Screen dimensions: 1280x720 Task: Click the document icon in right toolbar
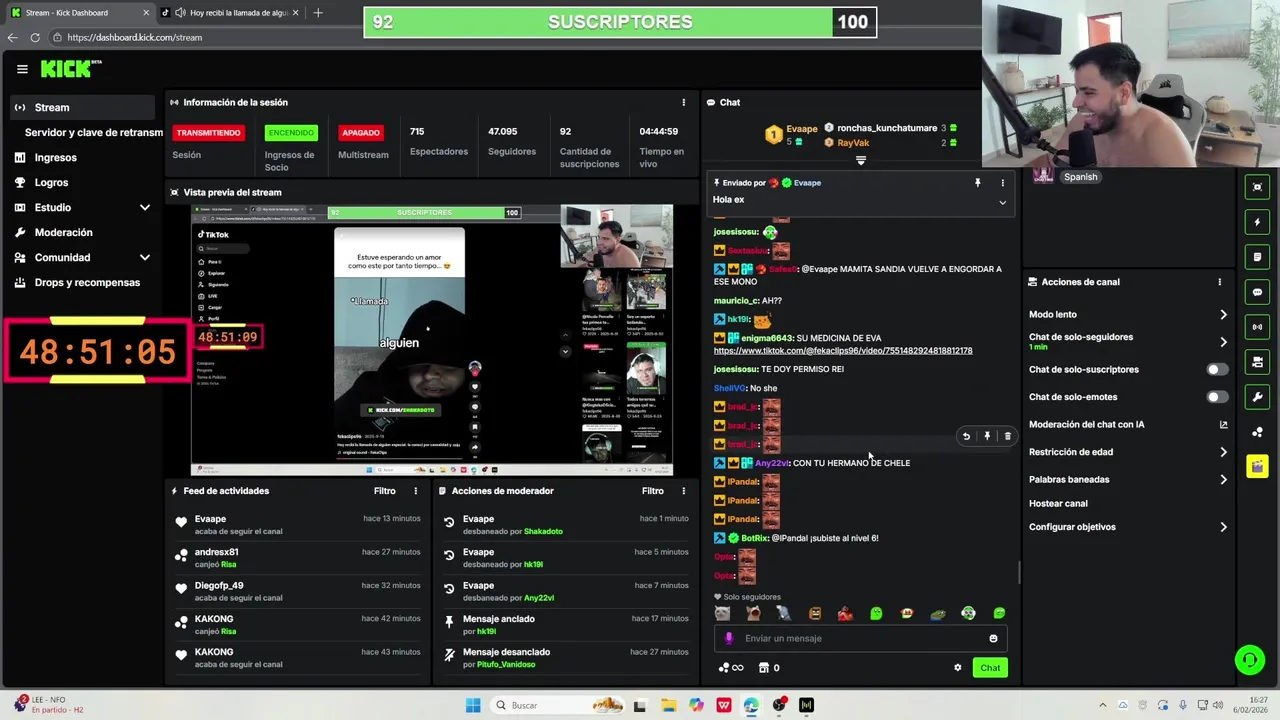pos(1257,257)
